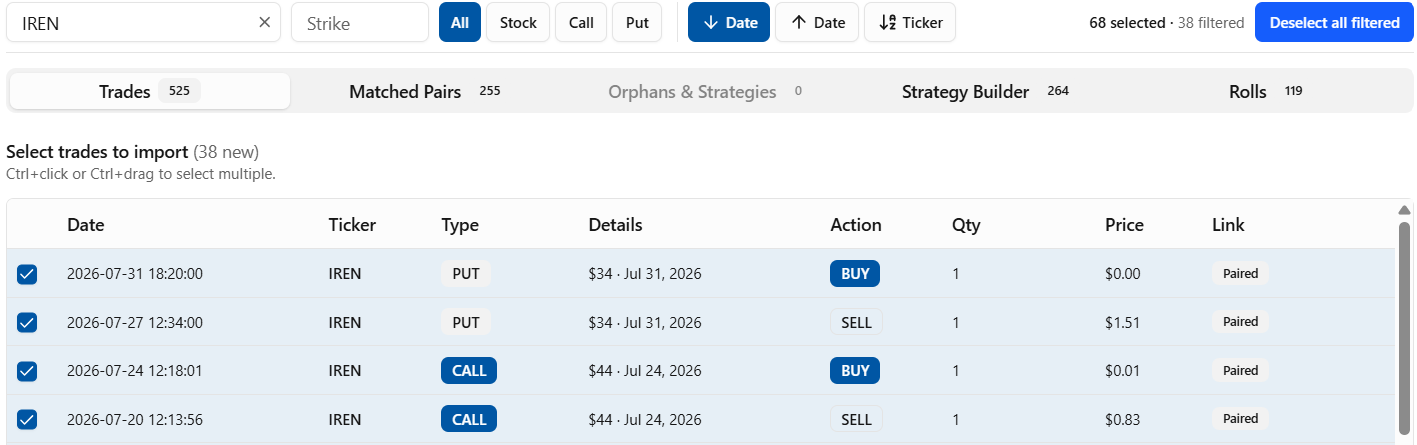Viewport: 1417px width, 445px height.
Task: Click BUY badge in 2026-07-31 row
Action: (855, 273)
